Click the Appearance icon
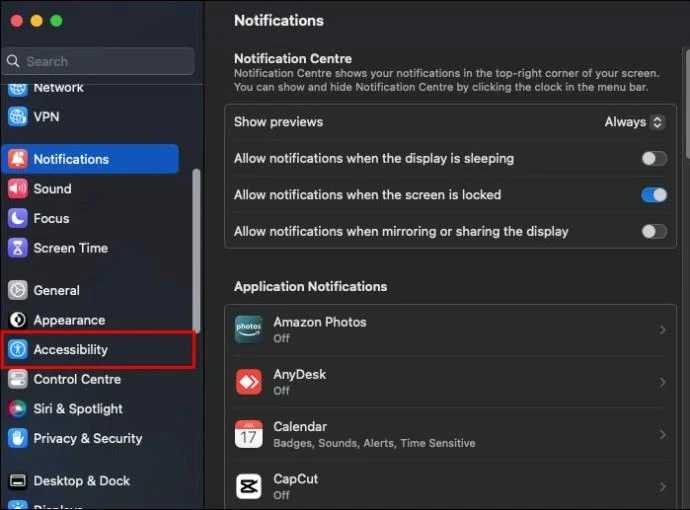 click(18, 320)
